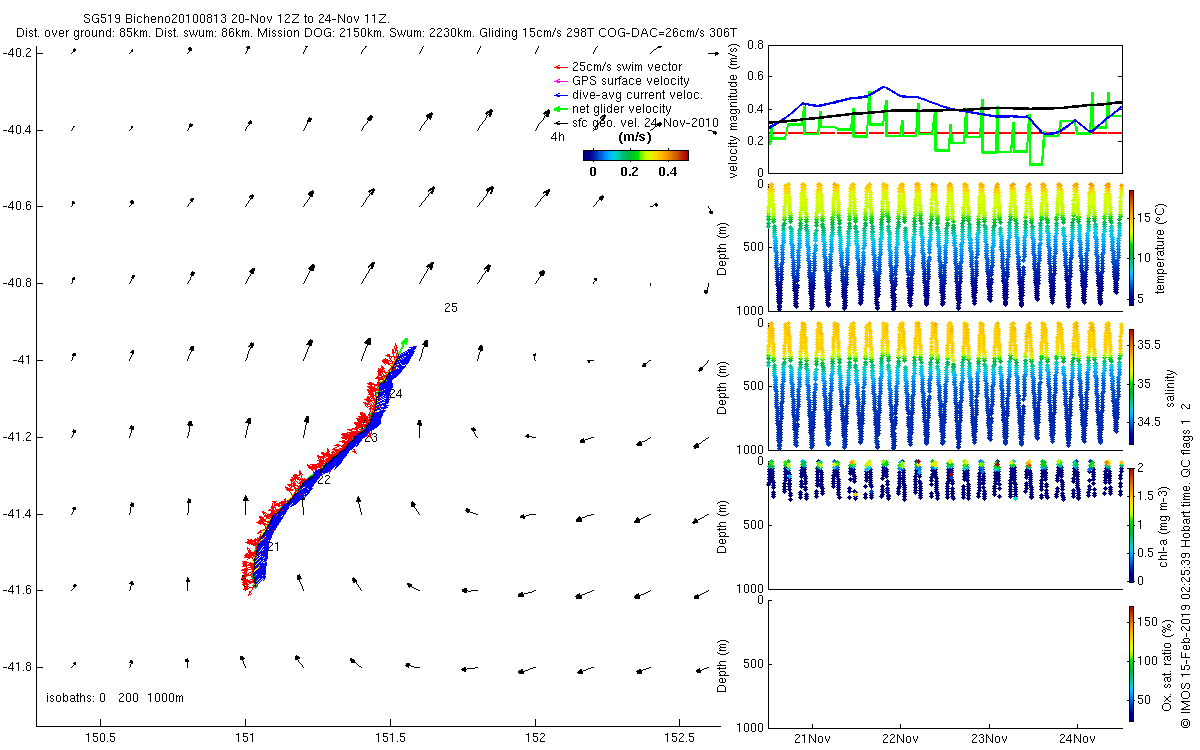The width and height of the screenshot is (1200, 750).
Task: Click '1.5' tick on chl-a color bar
Action: click(x=1144, y=496)
